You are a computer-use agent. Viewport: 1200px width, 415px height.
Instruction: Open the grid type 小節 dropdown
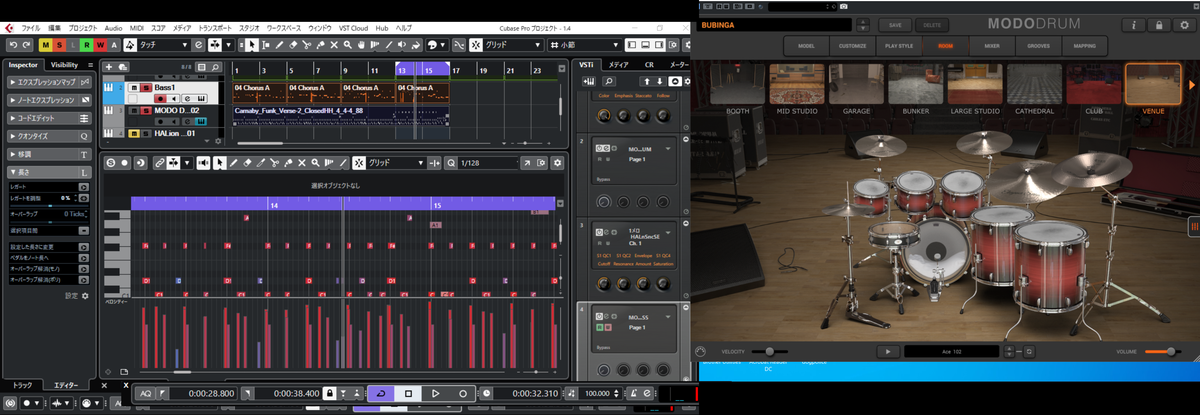[583, 45]
